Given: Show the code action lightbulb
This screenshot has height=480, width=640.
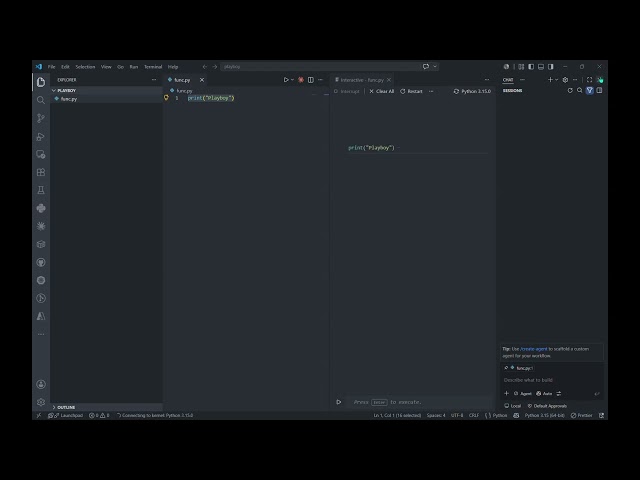Looking at the screenshot, I should (x=166, y=98).
